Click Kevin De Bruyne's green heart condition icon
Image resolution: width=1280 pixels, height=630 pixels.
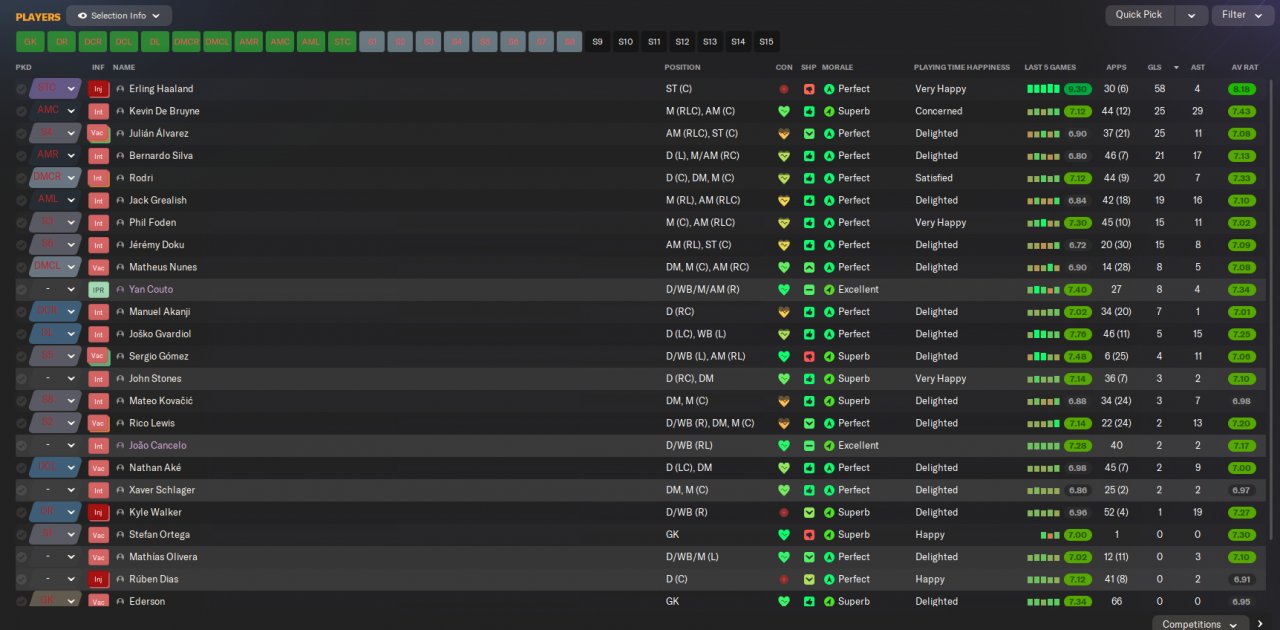tap(784, 111)
